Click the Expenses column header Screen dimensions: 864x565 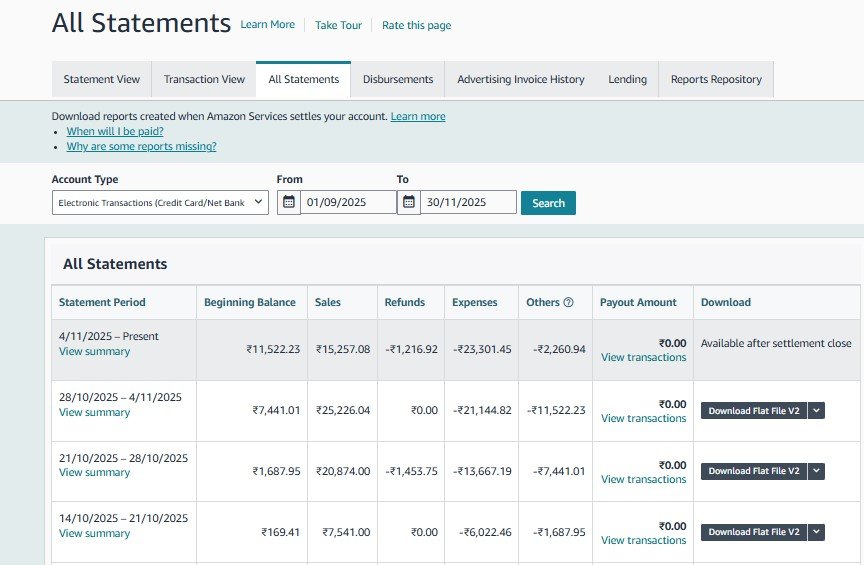pos(474,302)
